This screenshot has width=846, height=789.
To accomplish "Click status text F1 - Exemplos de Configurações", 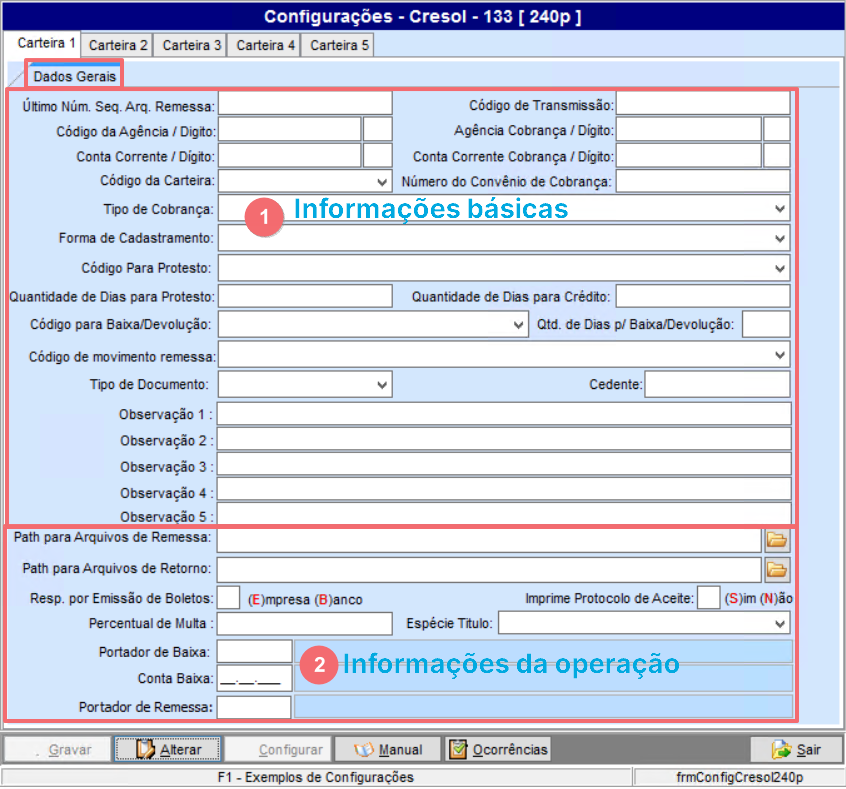I will (x=316, y=778).
